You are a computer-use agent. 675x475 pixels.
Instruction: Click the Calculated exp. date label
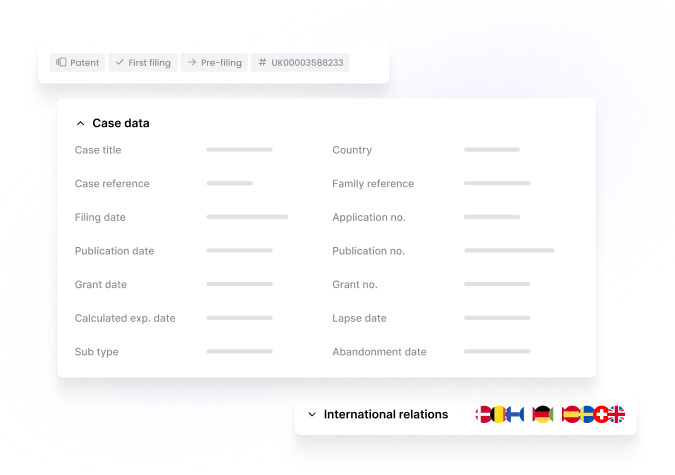pos(125,318)
